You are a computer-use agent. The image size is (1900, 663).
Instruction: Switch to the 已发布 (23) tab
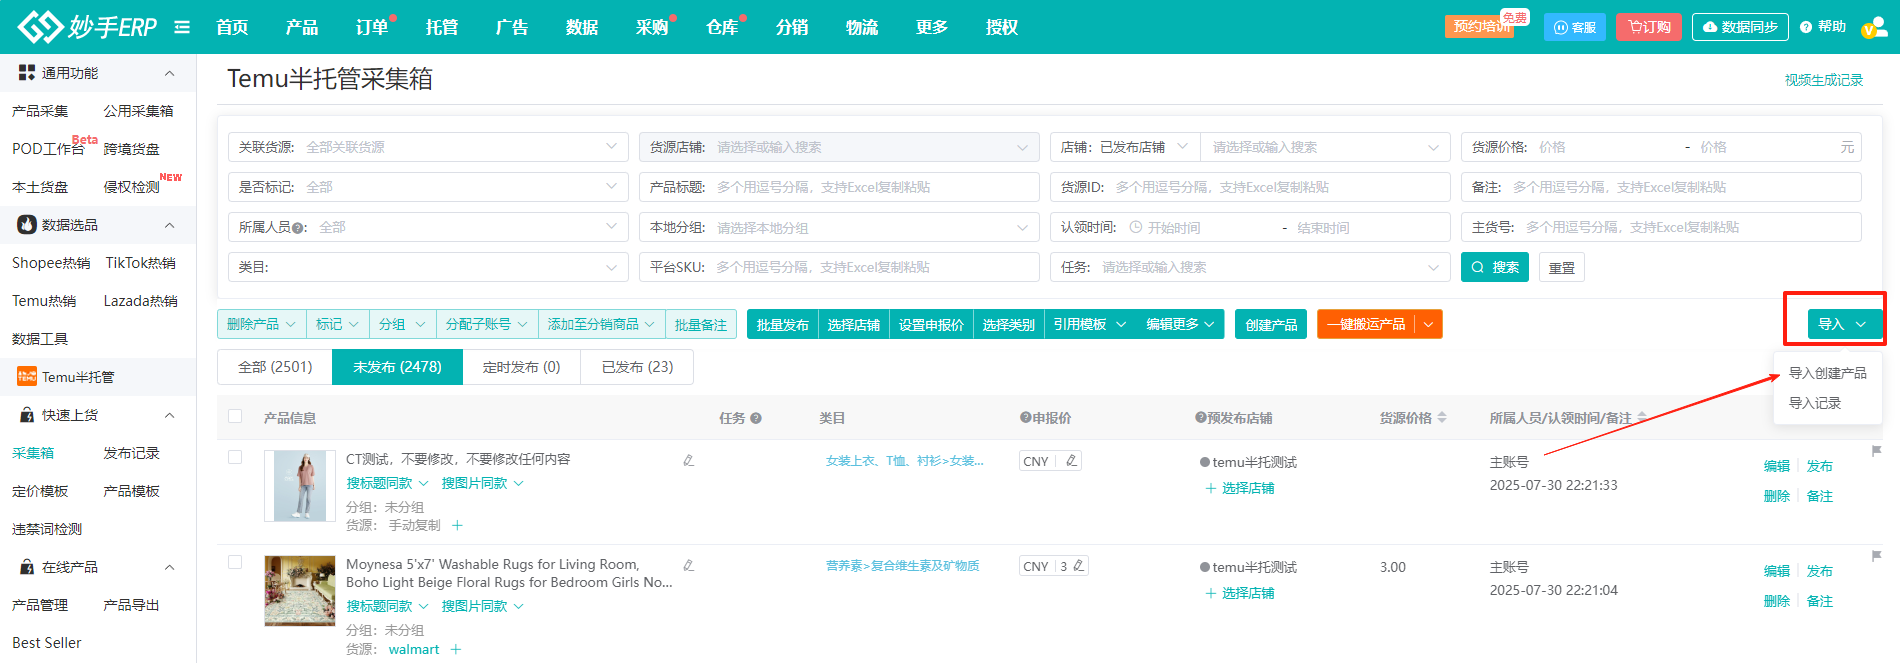pyautogui.click(x=637, y=367)
